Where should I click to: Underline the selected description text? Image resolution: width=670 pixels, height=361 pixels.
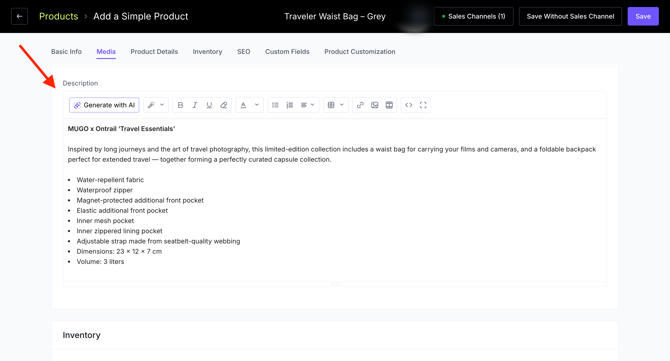(x=209, y=105)
